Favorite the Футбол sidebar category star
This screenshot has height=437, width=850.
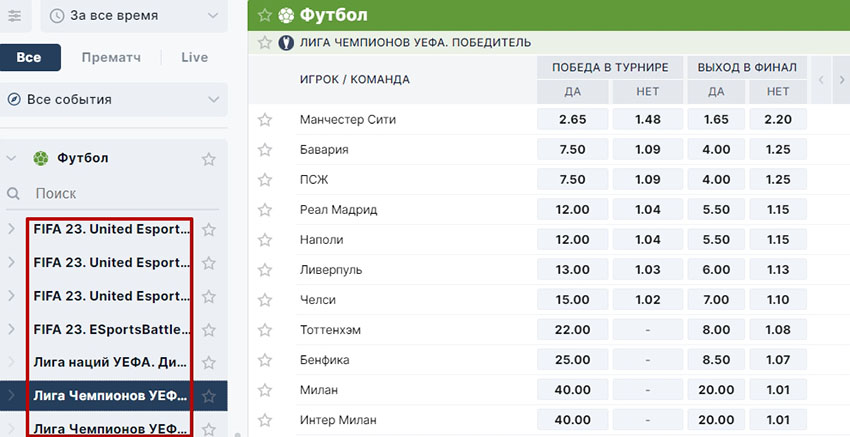(209, 159)
